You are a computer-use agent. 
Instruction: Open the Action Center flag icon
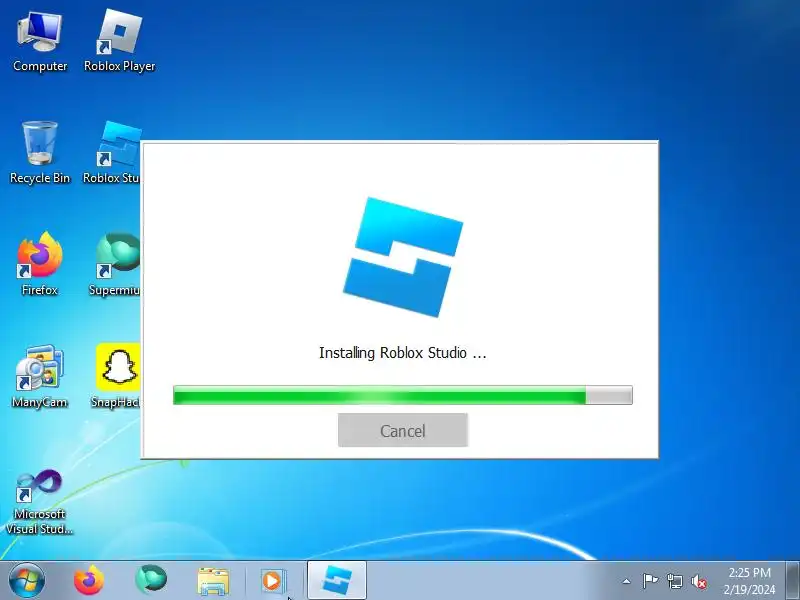tap(650, 581)
